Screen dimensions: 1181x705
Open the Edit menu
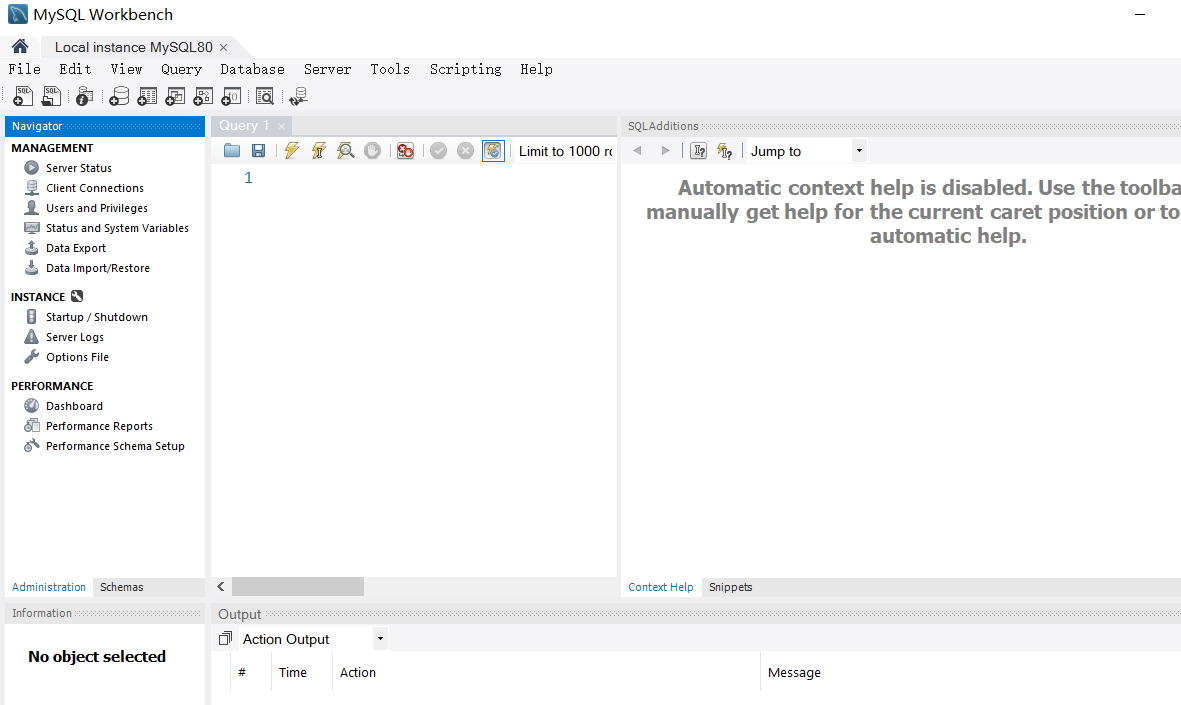[x=75, y=69]
